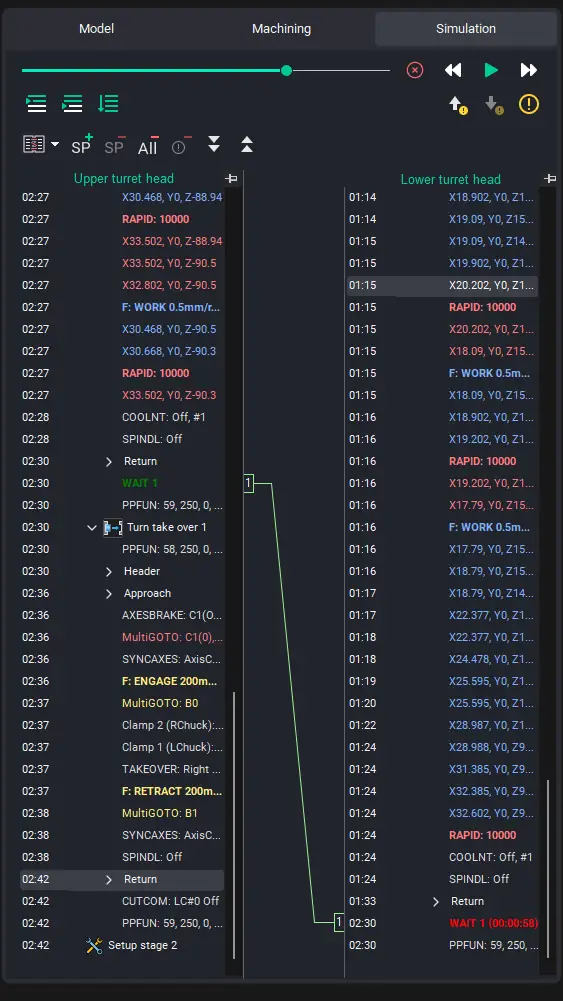
Task: Select the F: ENGAGE 200m row
Action: tap(122, 681)
